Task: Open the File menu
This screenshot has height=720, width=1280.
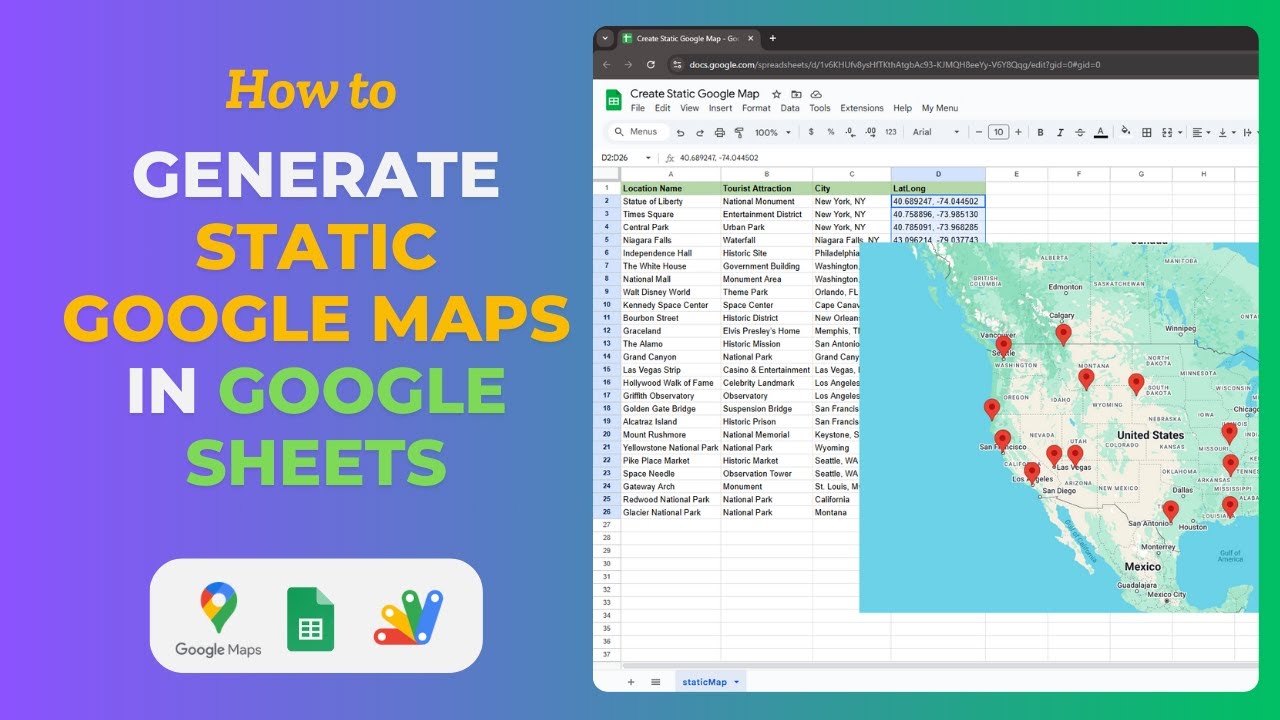Action: click(x=638, y=108)
